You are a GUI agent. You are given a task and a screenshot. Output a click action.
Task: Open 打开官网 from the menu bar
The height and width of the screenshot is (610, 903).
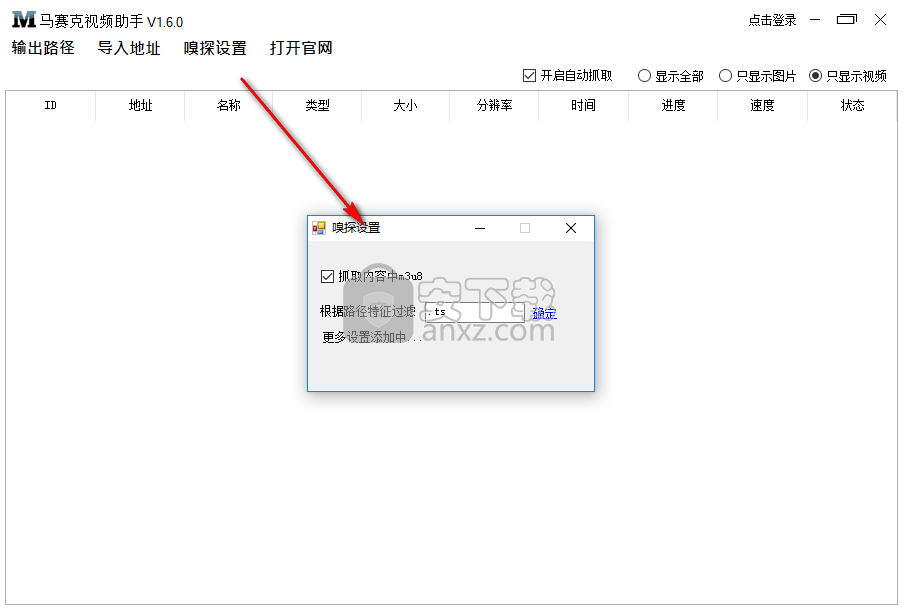point(301,48)
